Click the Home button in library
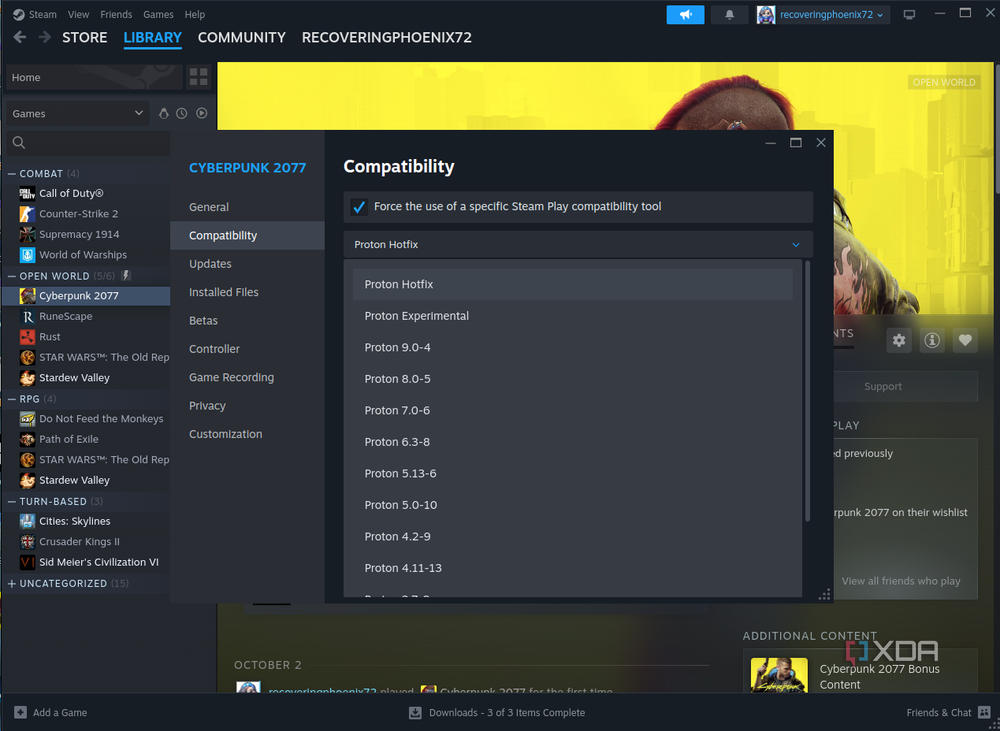1000x731 pixels. point(94,77)
